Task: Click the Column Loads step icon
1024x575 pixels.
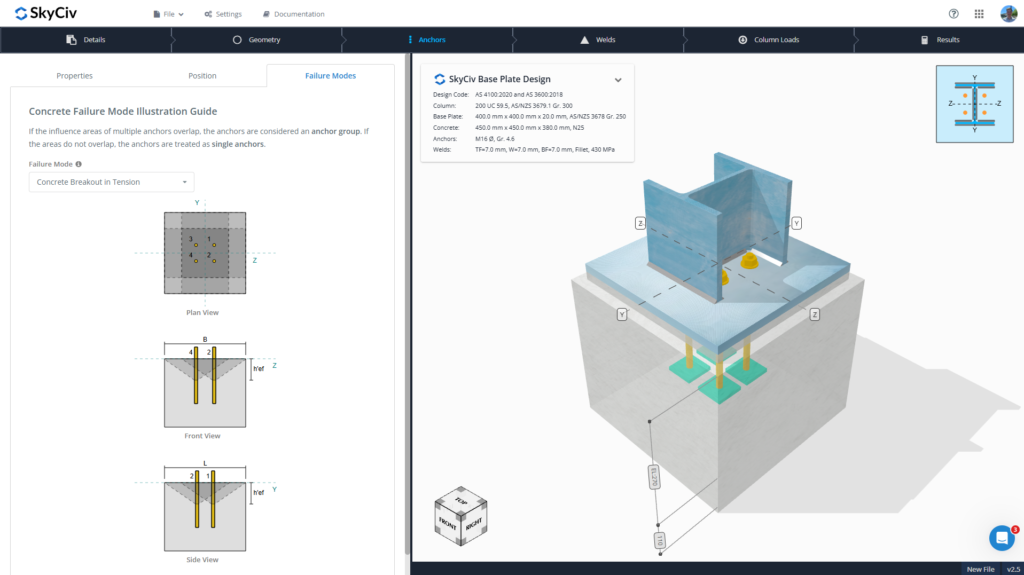Action: click(743, 40)
